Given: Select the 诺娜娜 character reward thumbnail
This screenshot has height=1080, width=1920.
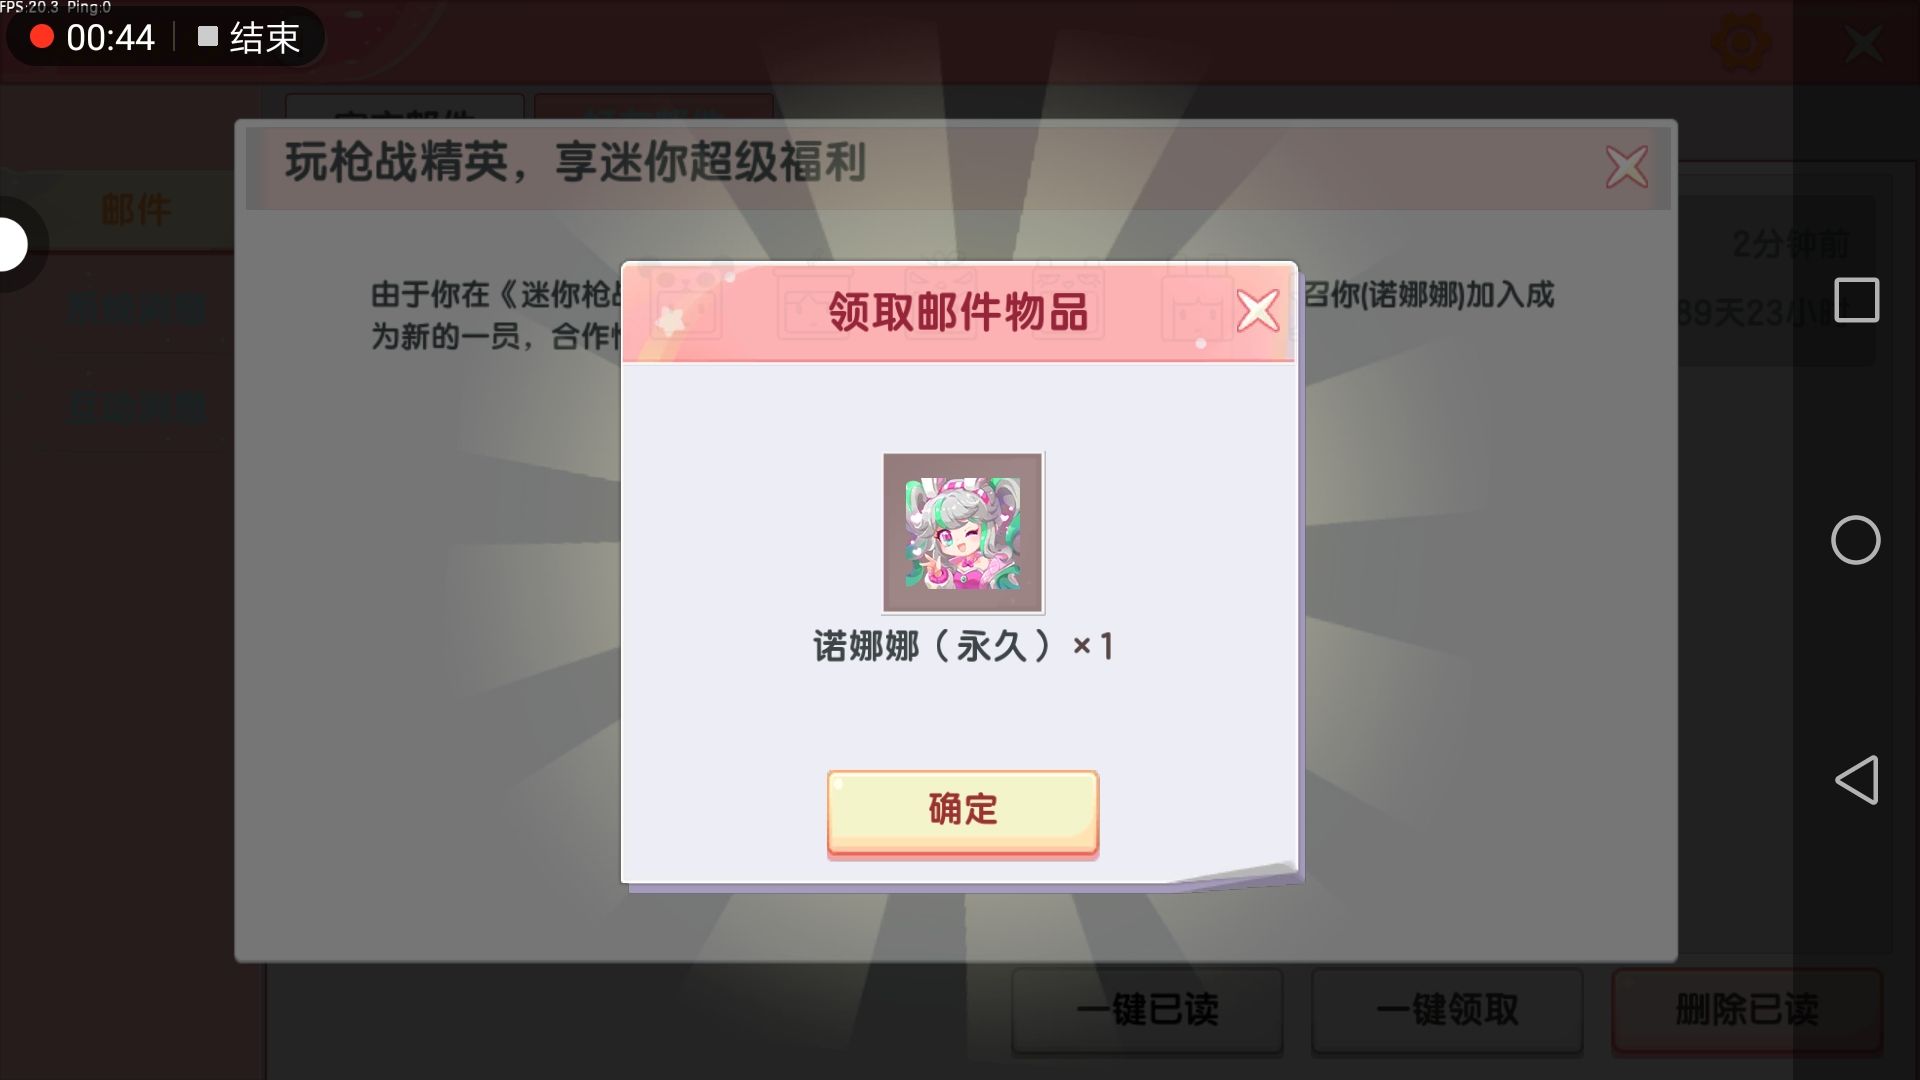Looking at the screenshot, I should pos(963,533).
